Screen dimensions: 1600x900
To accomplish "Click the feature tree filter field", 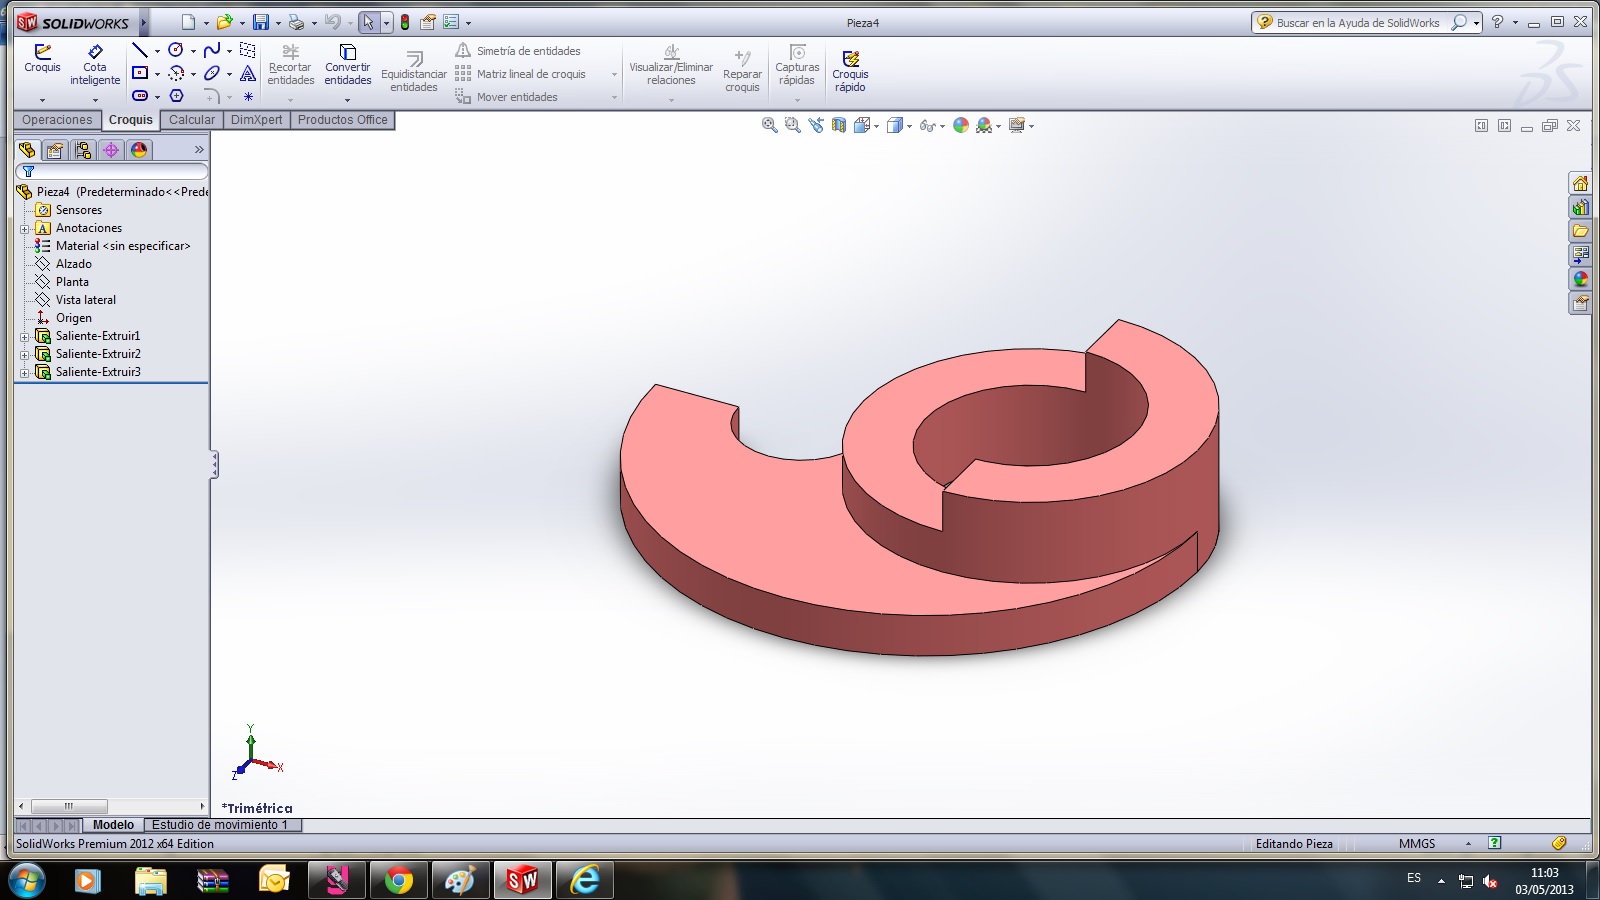I will point(112,172).
